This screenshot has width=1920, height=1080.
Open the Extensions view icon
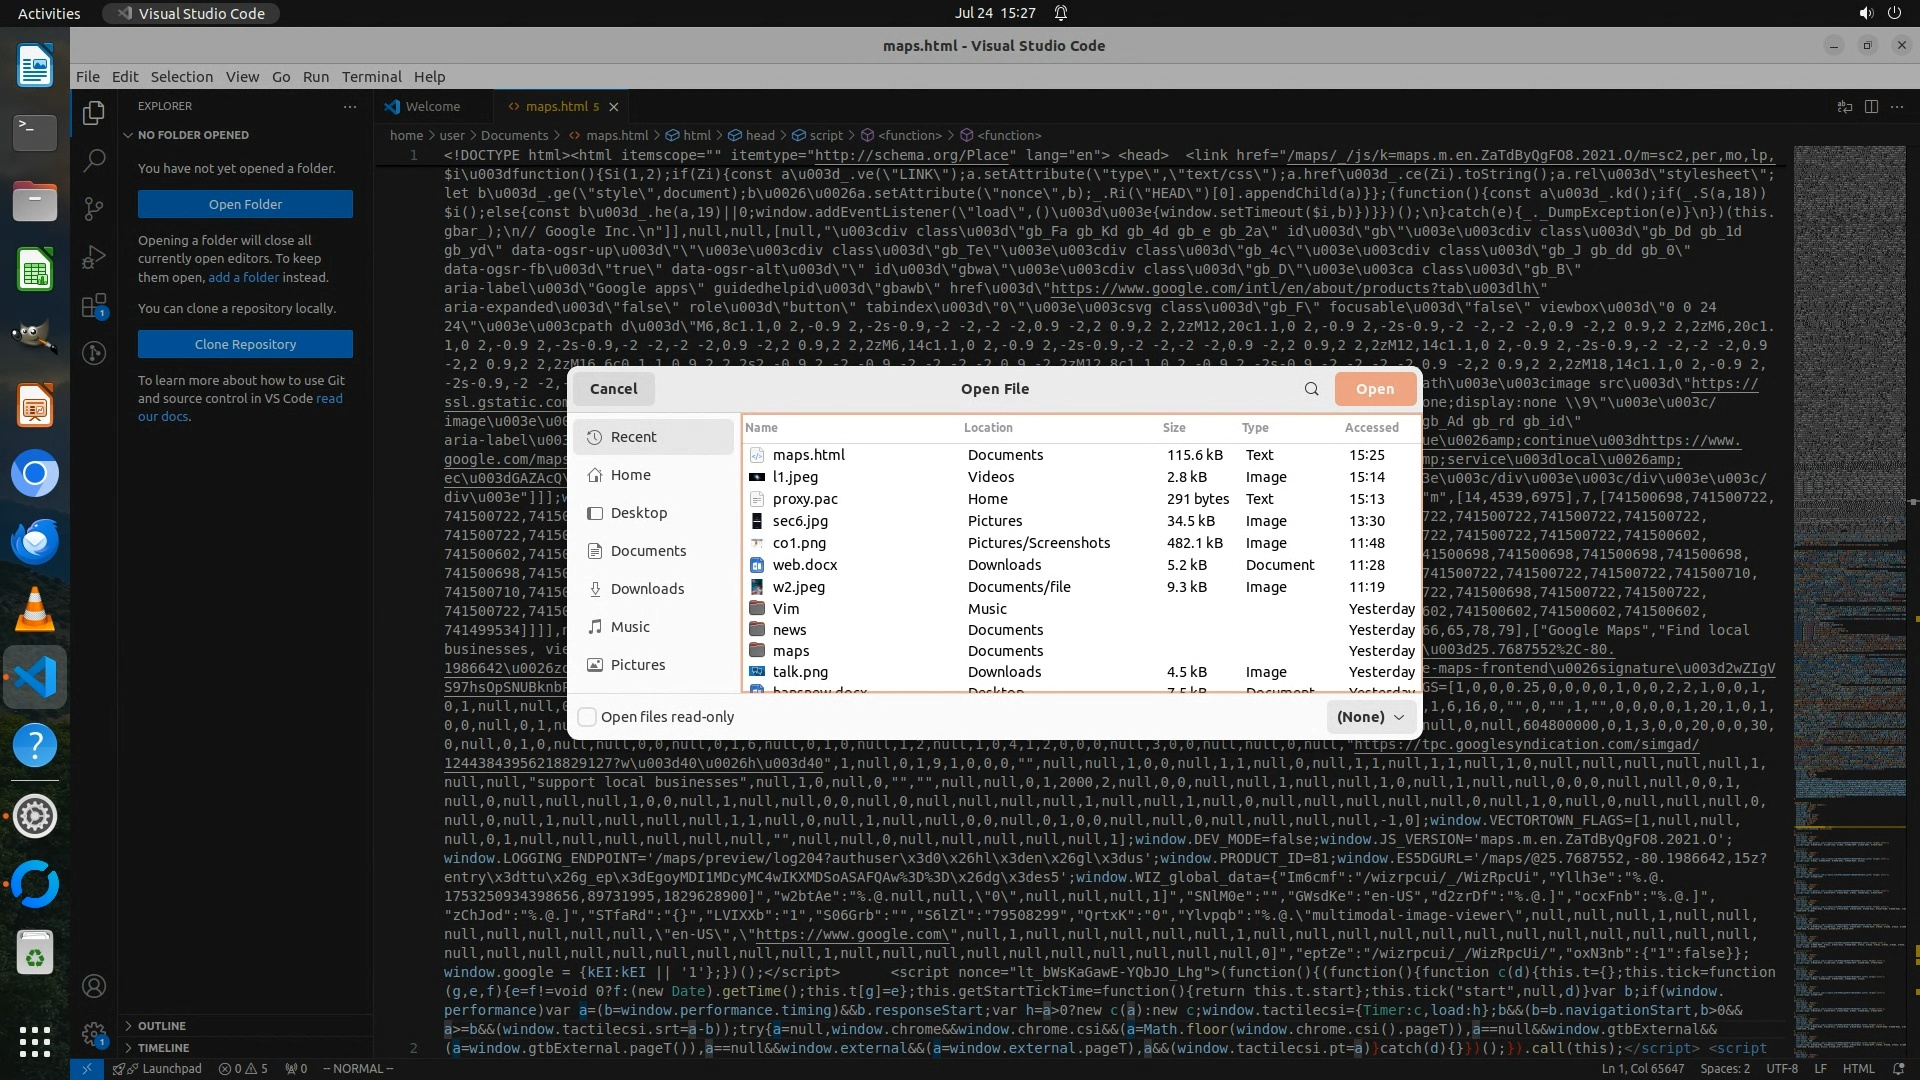(x=94, y=306)
